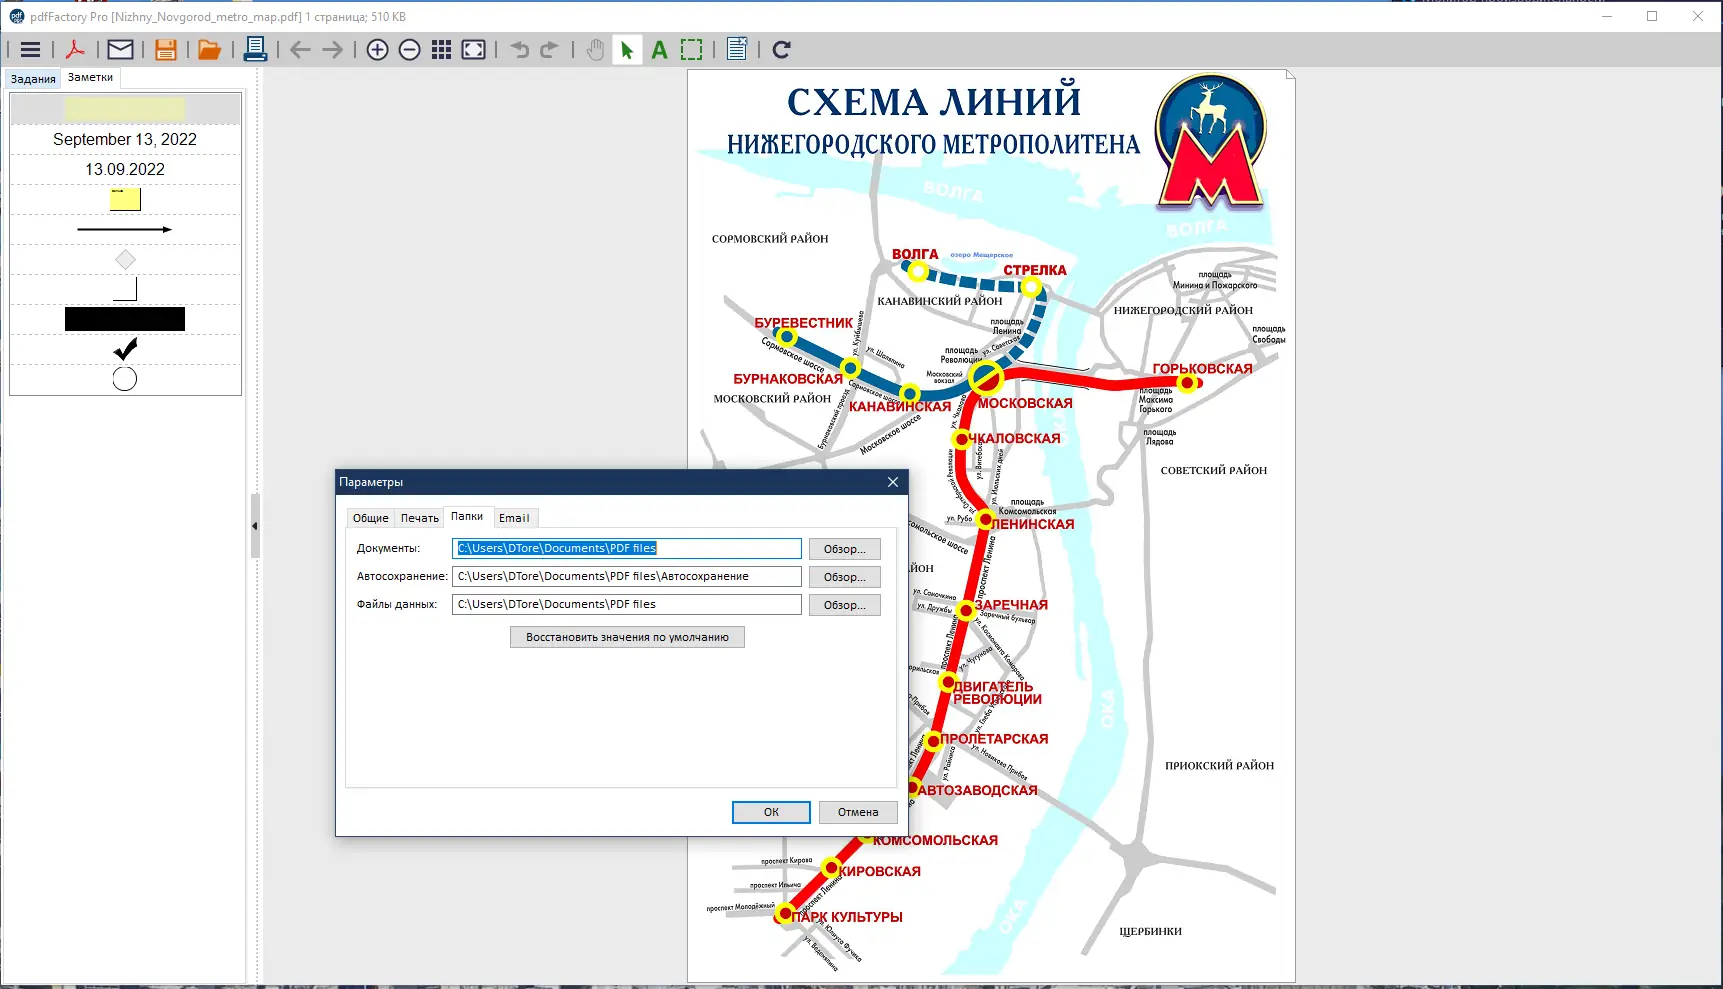Click the СХЕМА ЛИНИЙ map title
1723x989 pixels.
(x=934, y=101)
